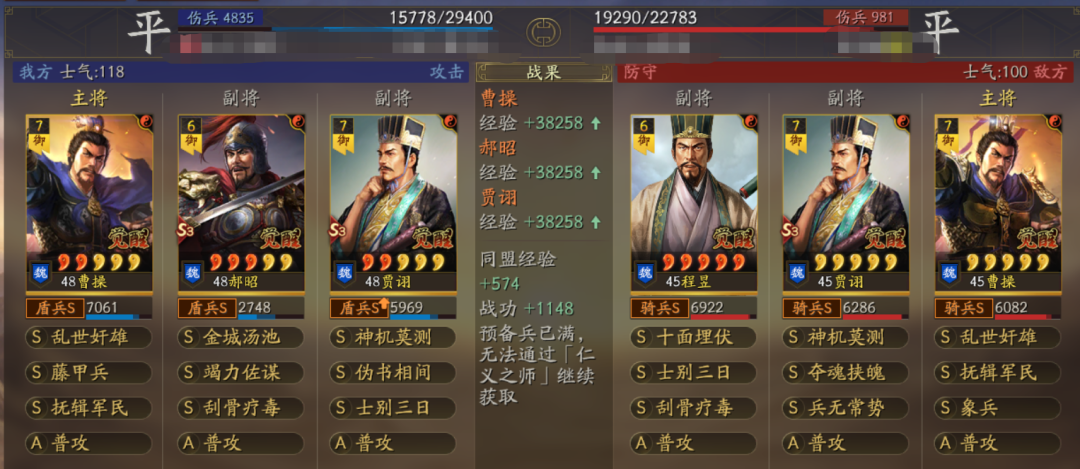Select the 金城汤池 skill under 郝昭

pyautogui.click(x=240, y=337)
